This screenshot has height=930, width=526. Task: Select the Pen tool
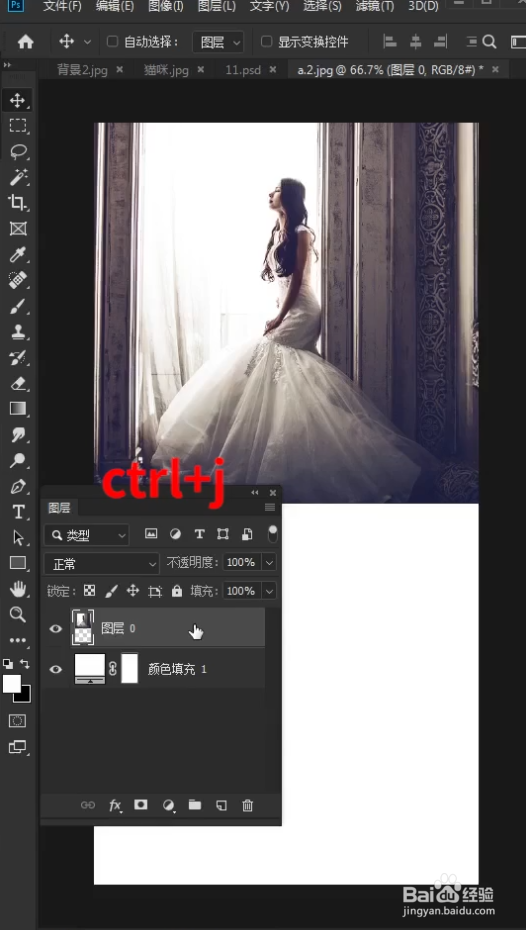17,486
